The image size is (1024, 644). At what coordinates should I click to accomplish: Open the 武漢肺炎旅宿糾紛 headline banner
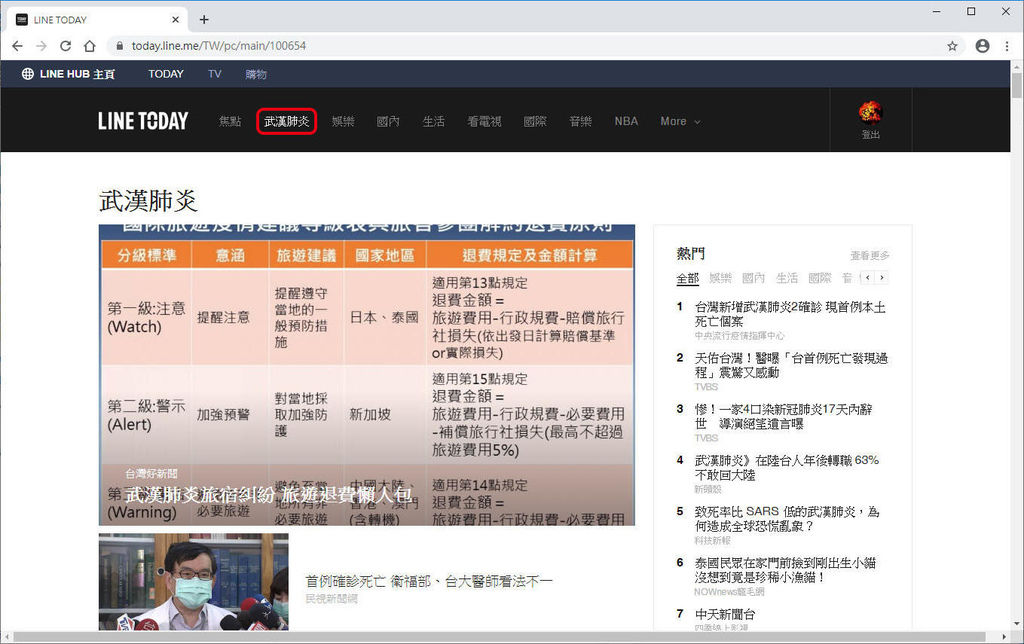[x=366, y=375]
